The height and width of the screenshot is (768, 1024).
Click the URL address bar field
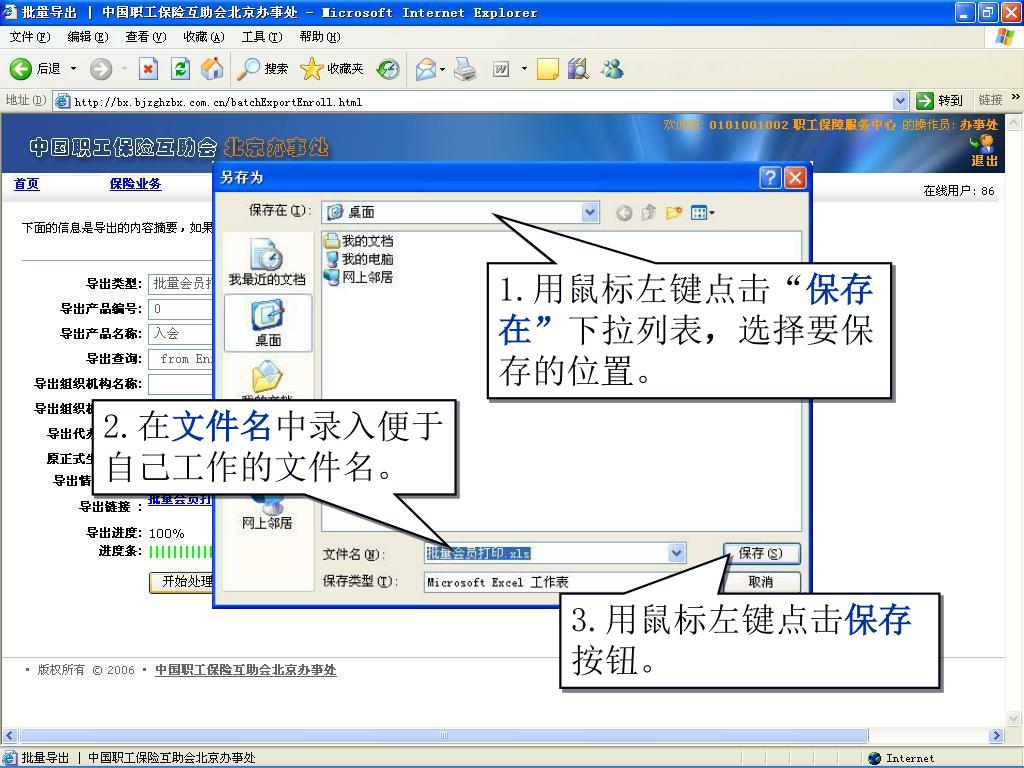pyautogui.click(x=481, y=101)
